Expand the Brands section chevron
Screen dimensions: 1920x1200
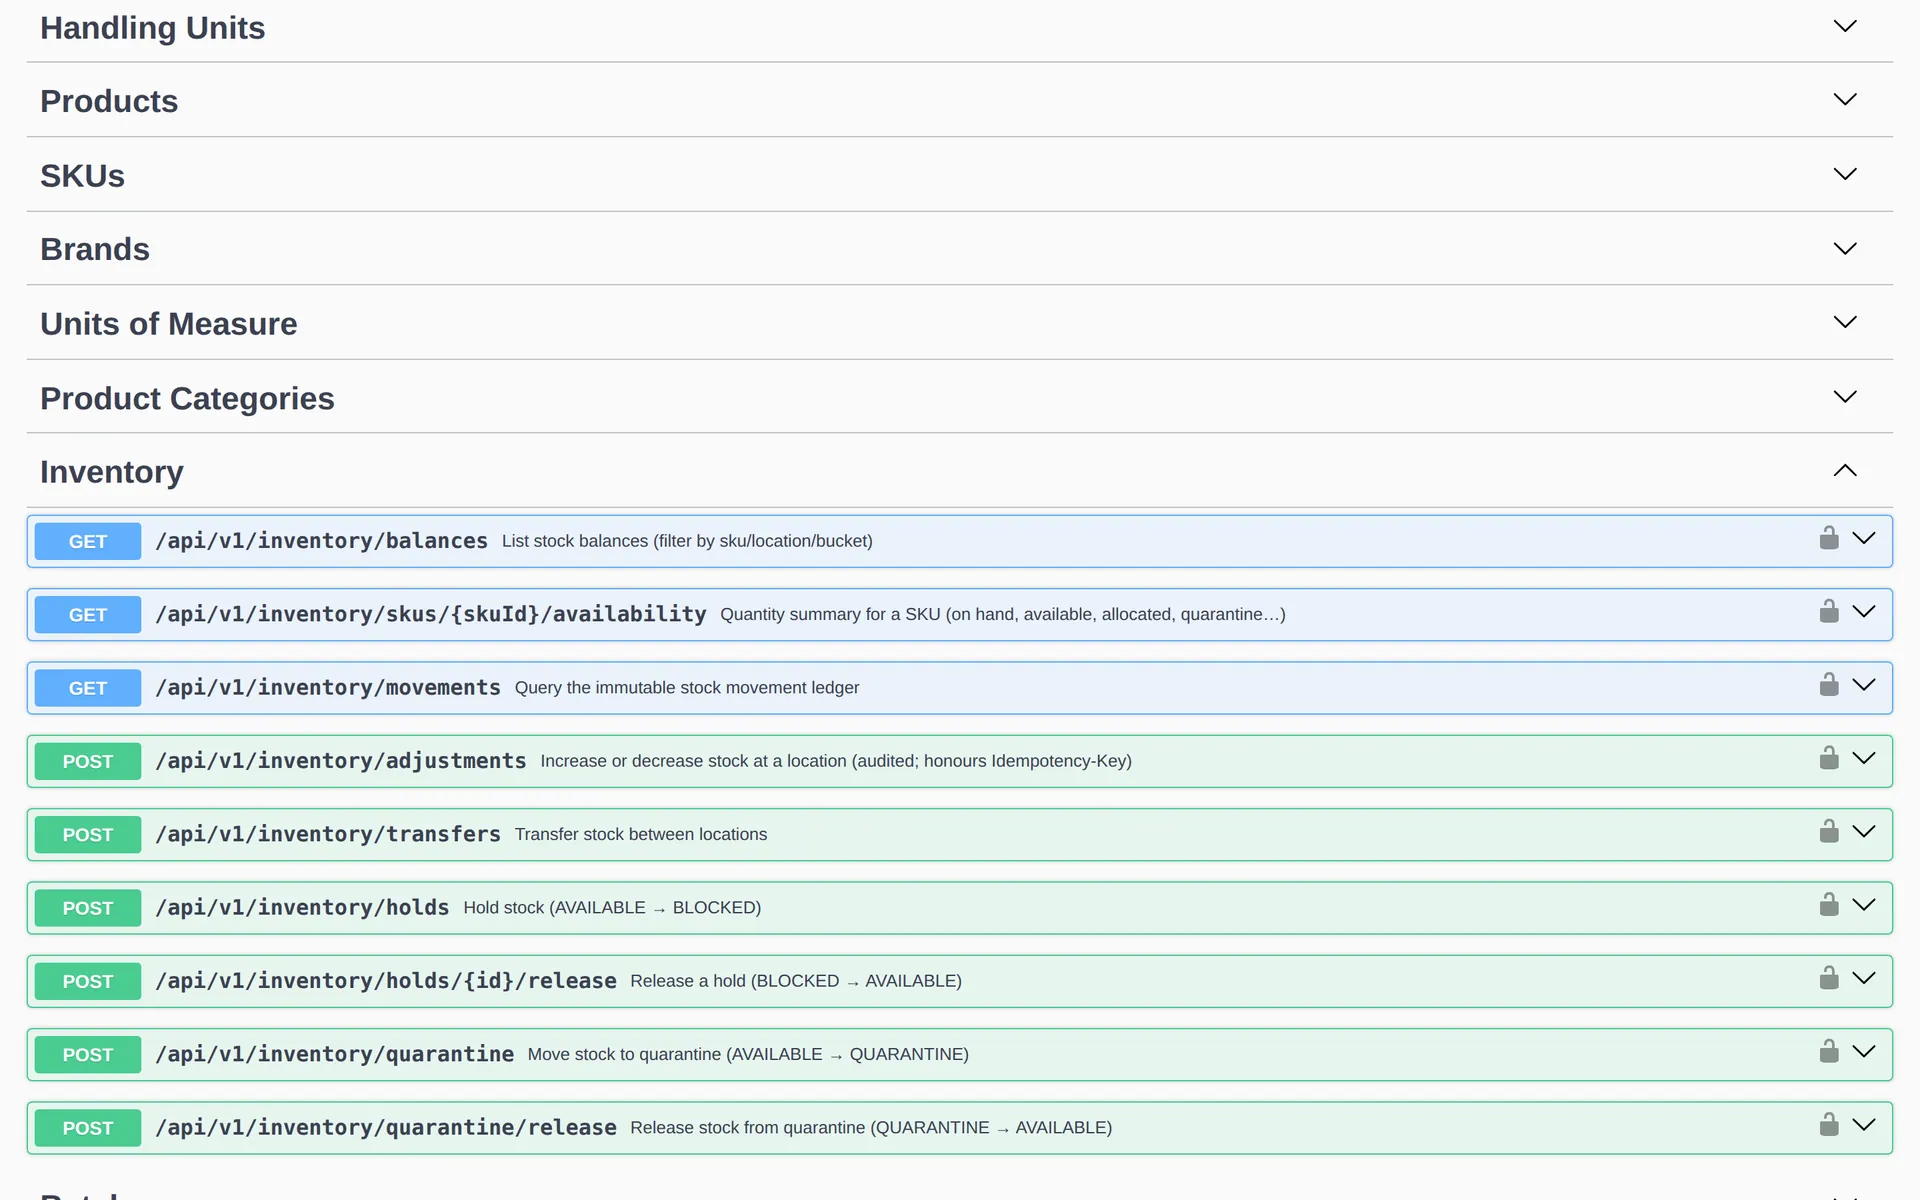coord(1845,248)
